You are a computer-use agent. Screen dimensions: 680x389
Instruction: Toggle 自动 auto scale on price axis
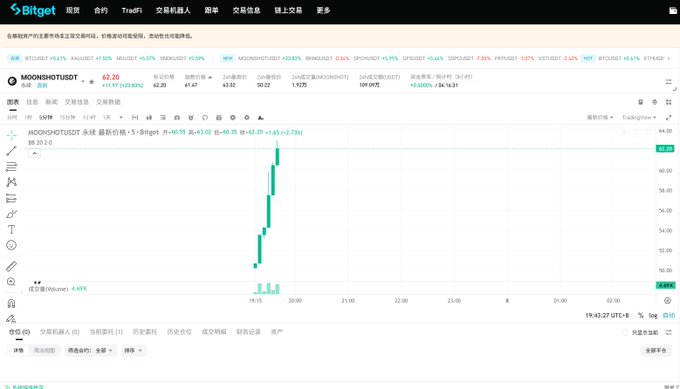tap(668, 315)
